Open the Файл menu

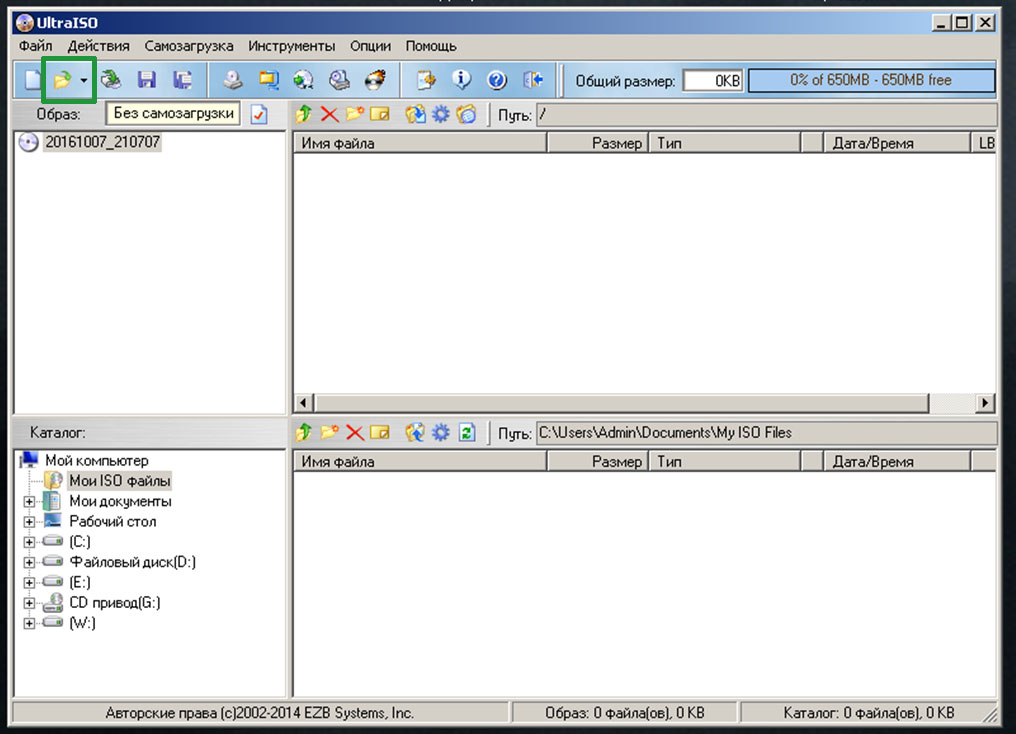click(x=36, y=46)
